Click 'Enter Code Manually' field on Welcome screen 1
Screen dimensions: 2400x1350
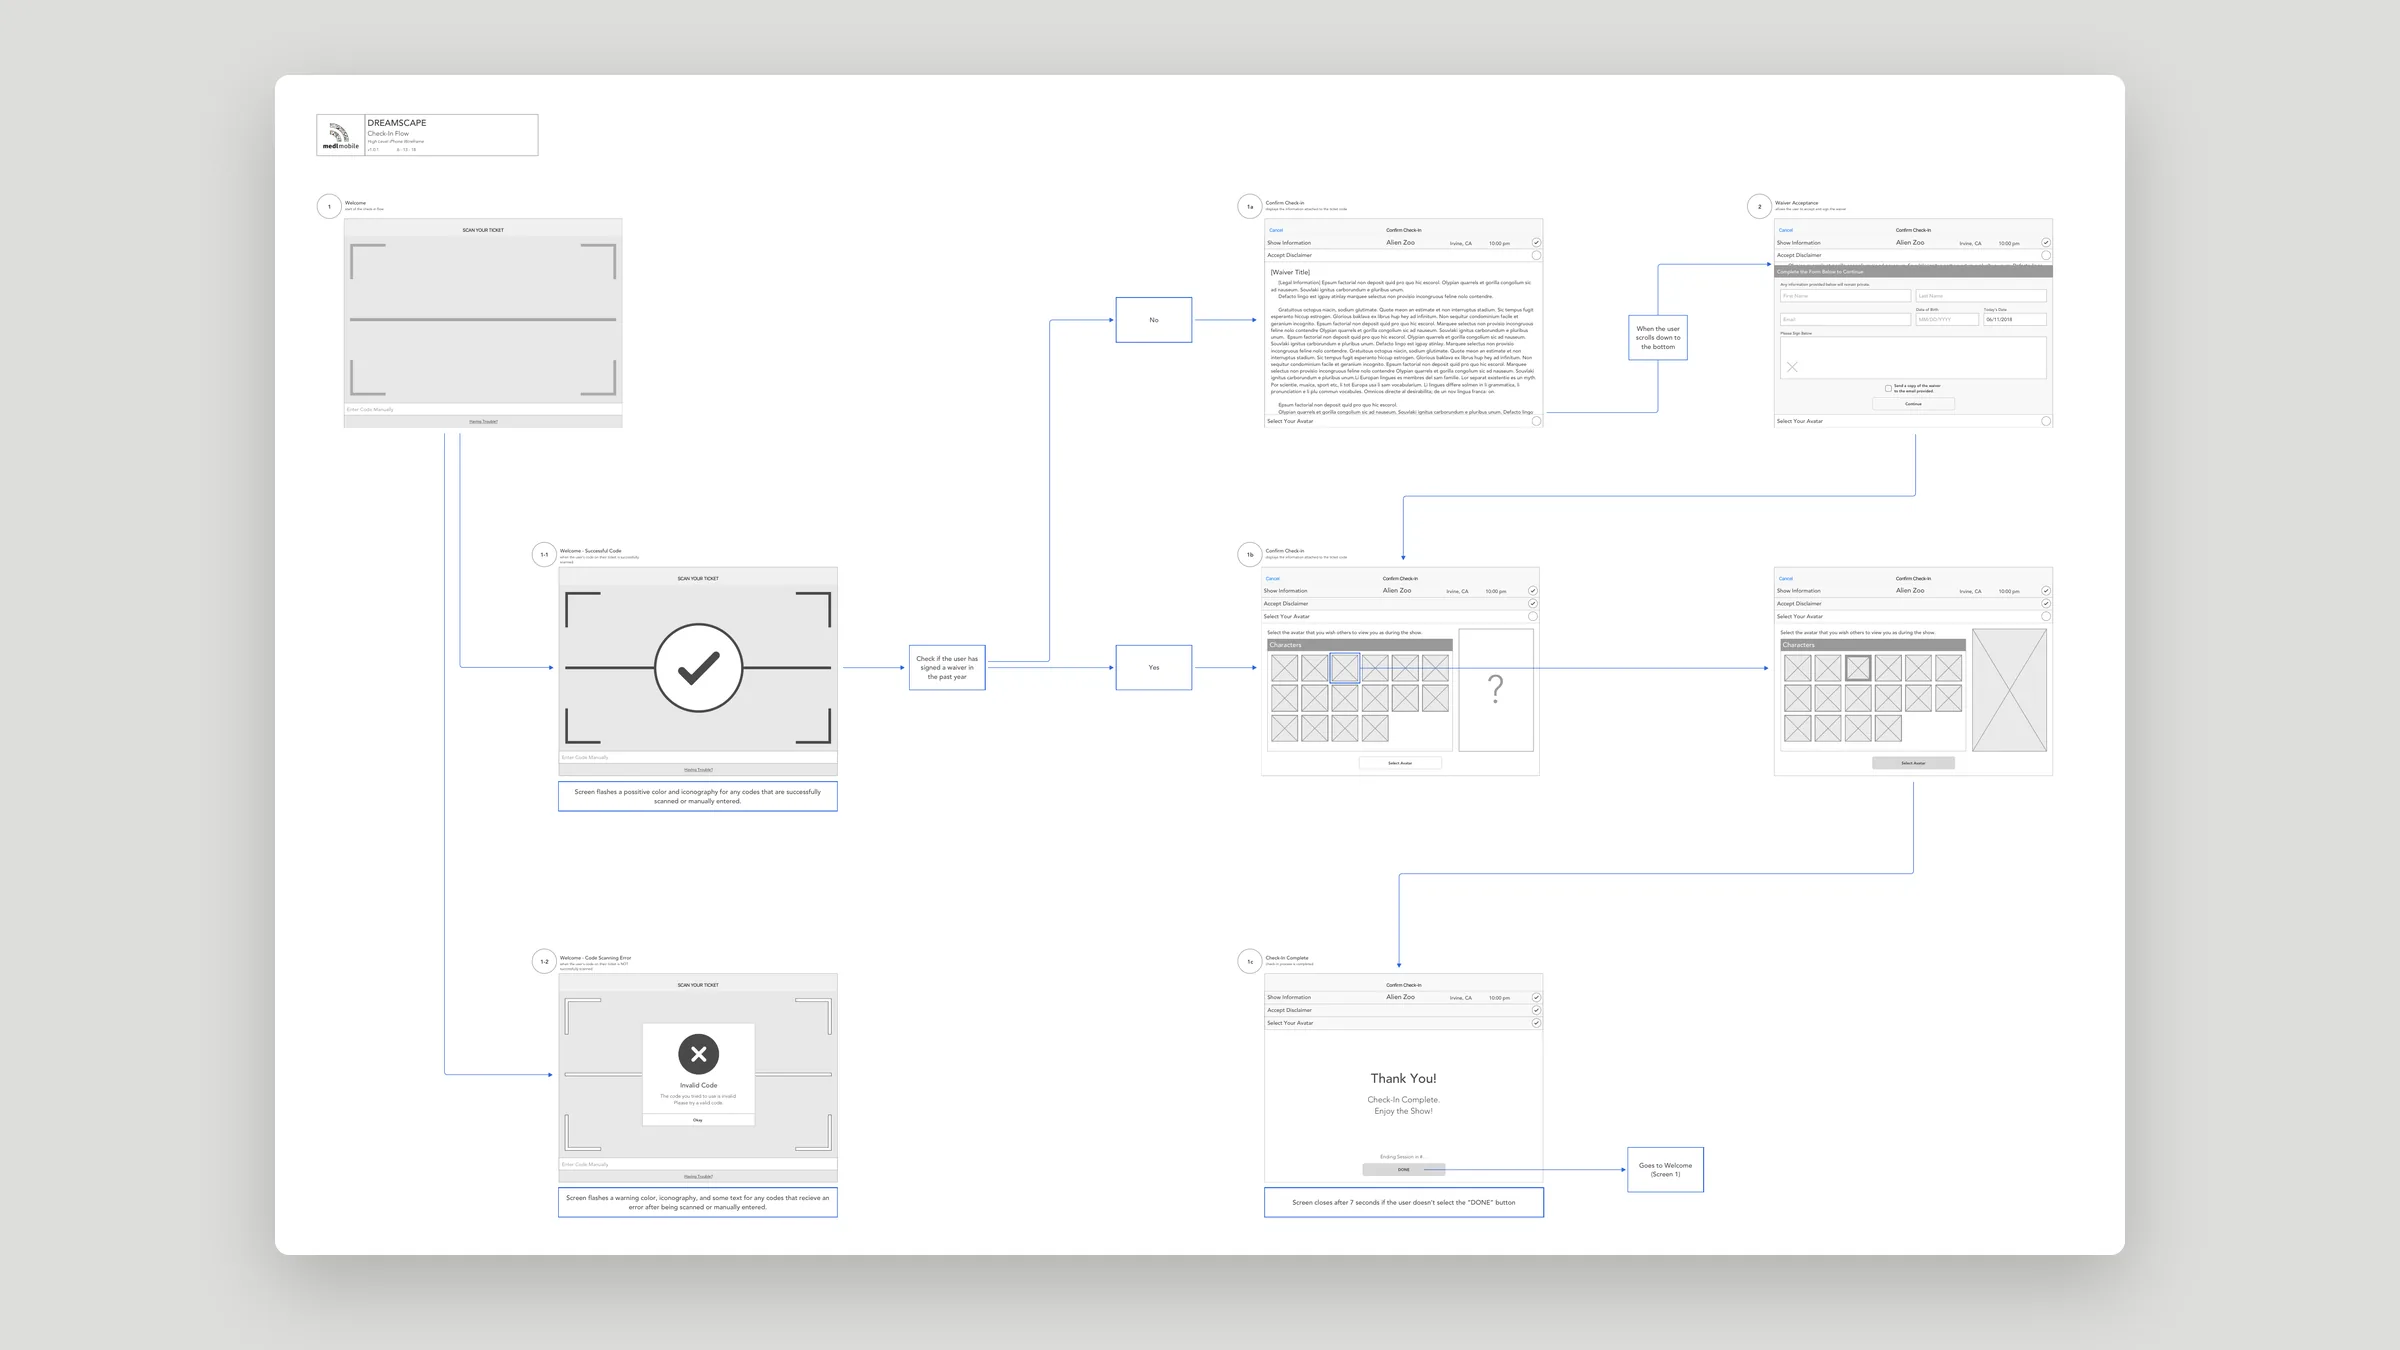click(483, 409)
